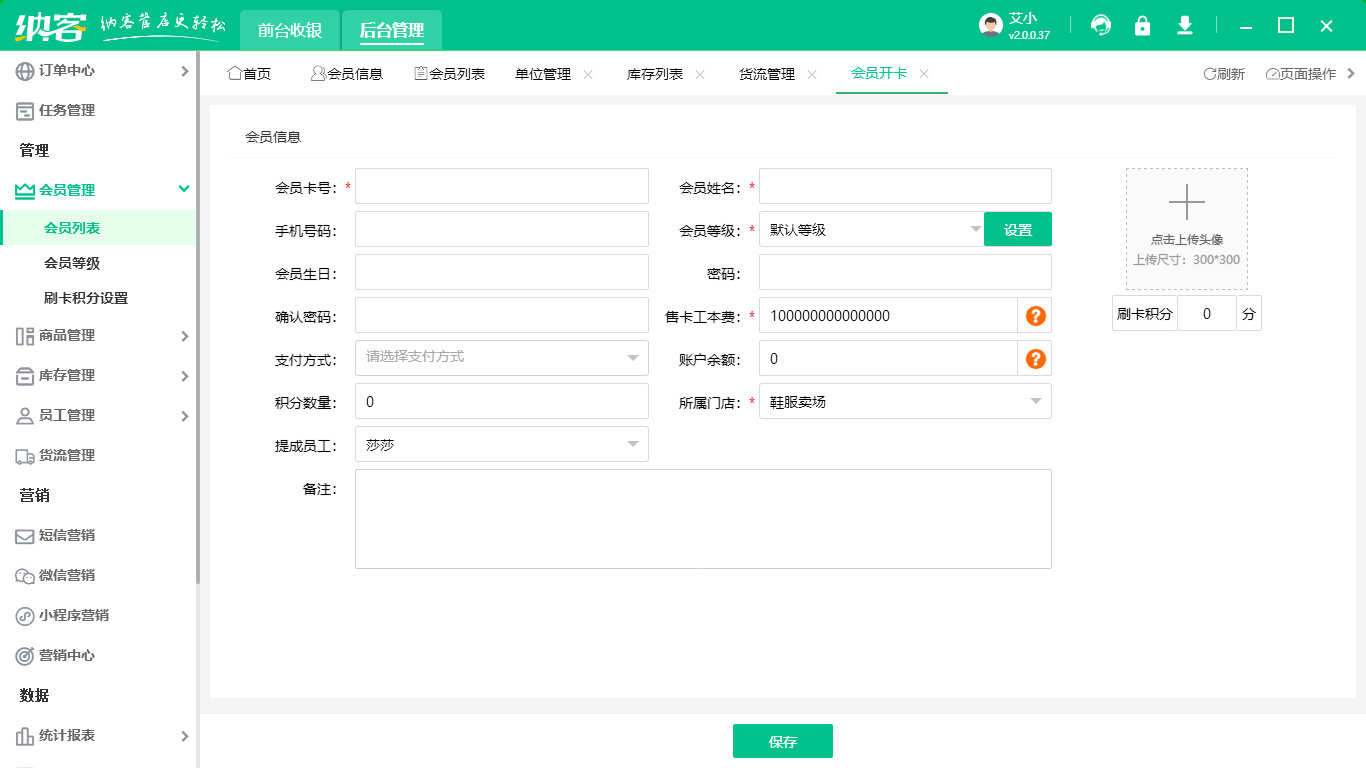Click the help icon beside 售卡工本费 field

[x=1035, y=314]
